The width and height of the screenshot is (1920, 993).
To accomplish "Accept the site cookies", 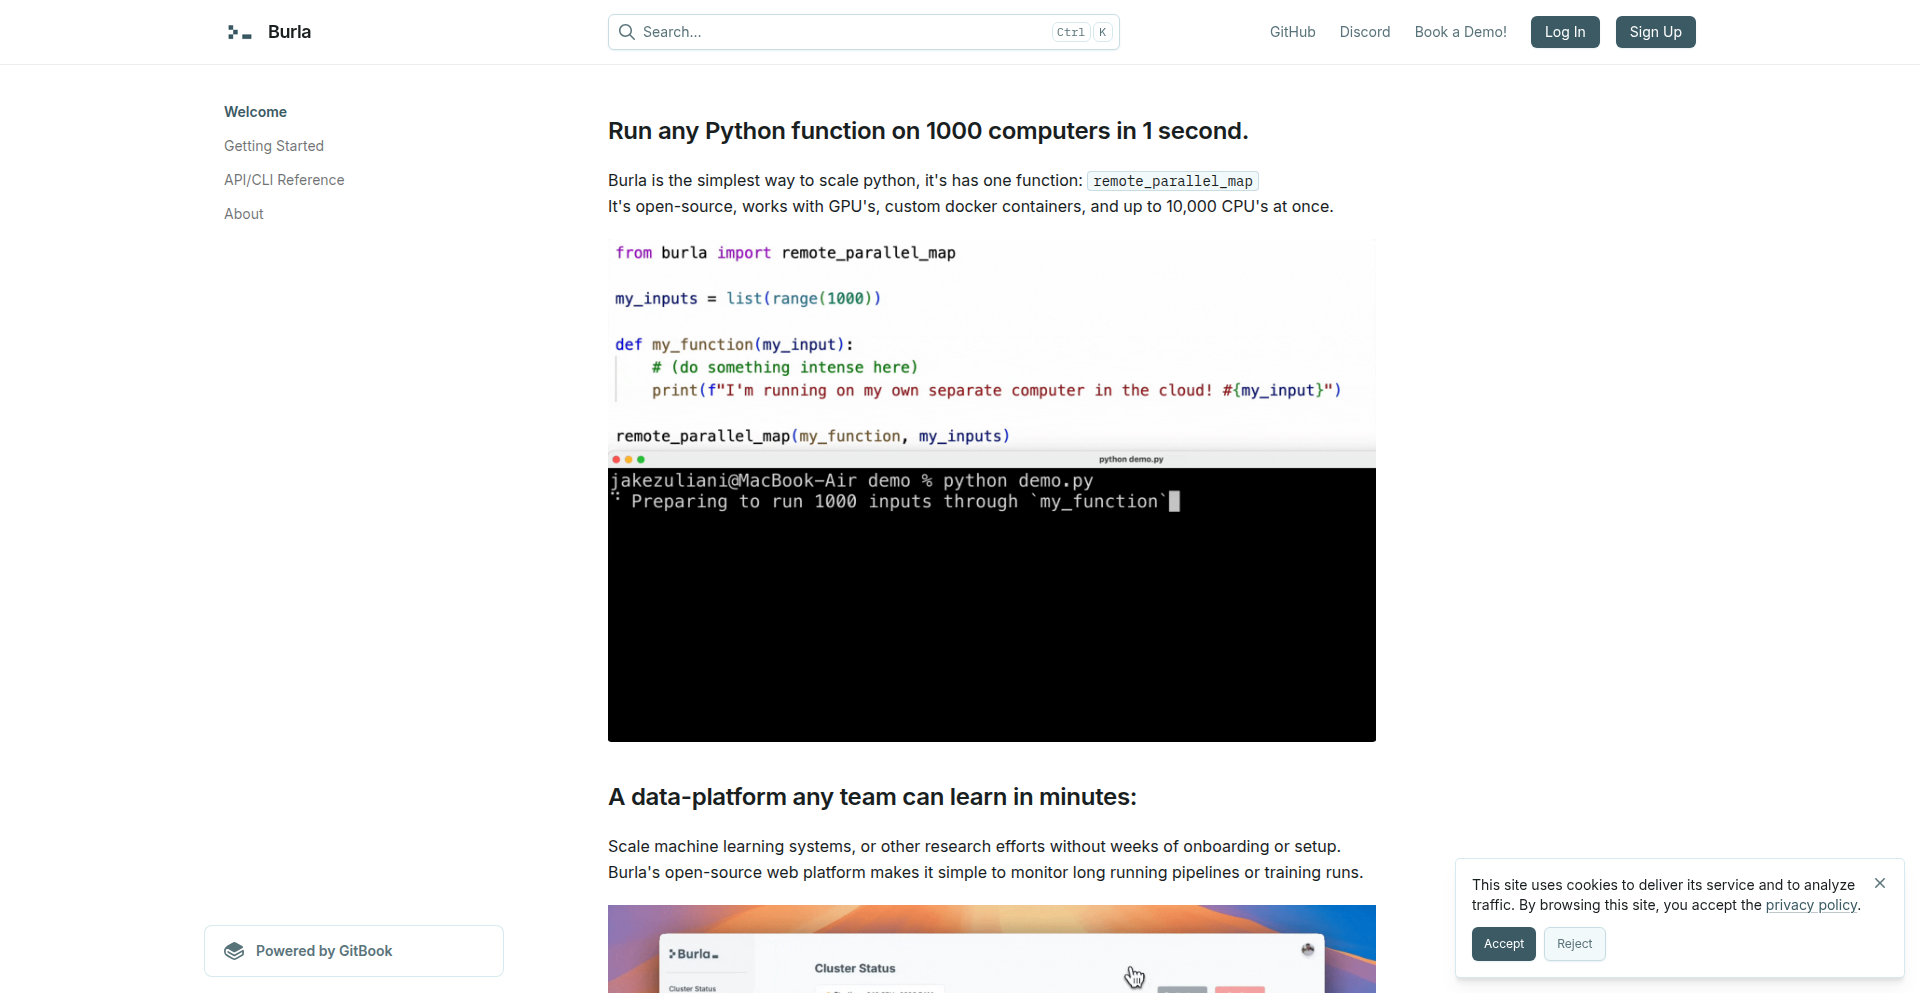I will [1503, 944].
